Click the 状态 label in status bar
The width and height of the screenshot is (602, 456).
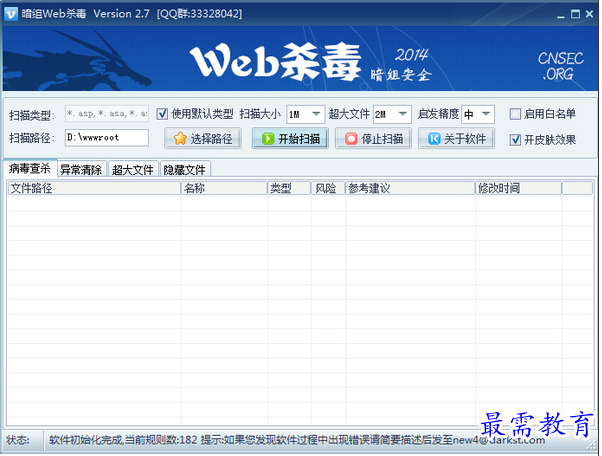(18, 440)
